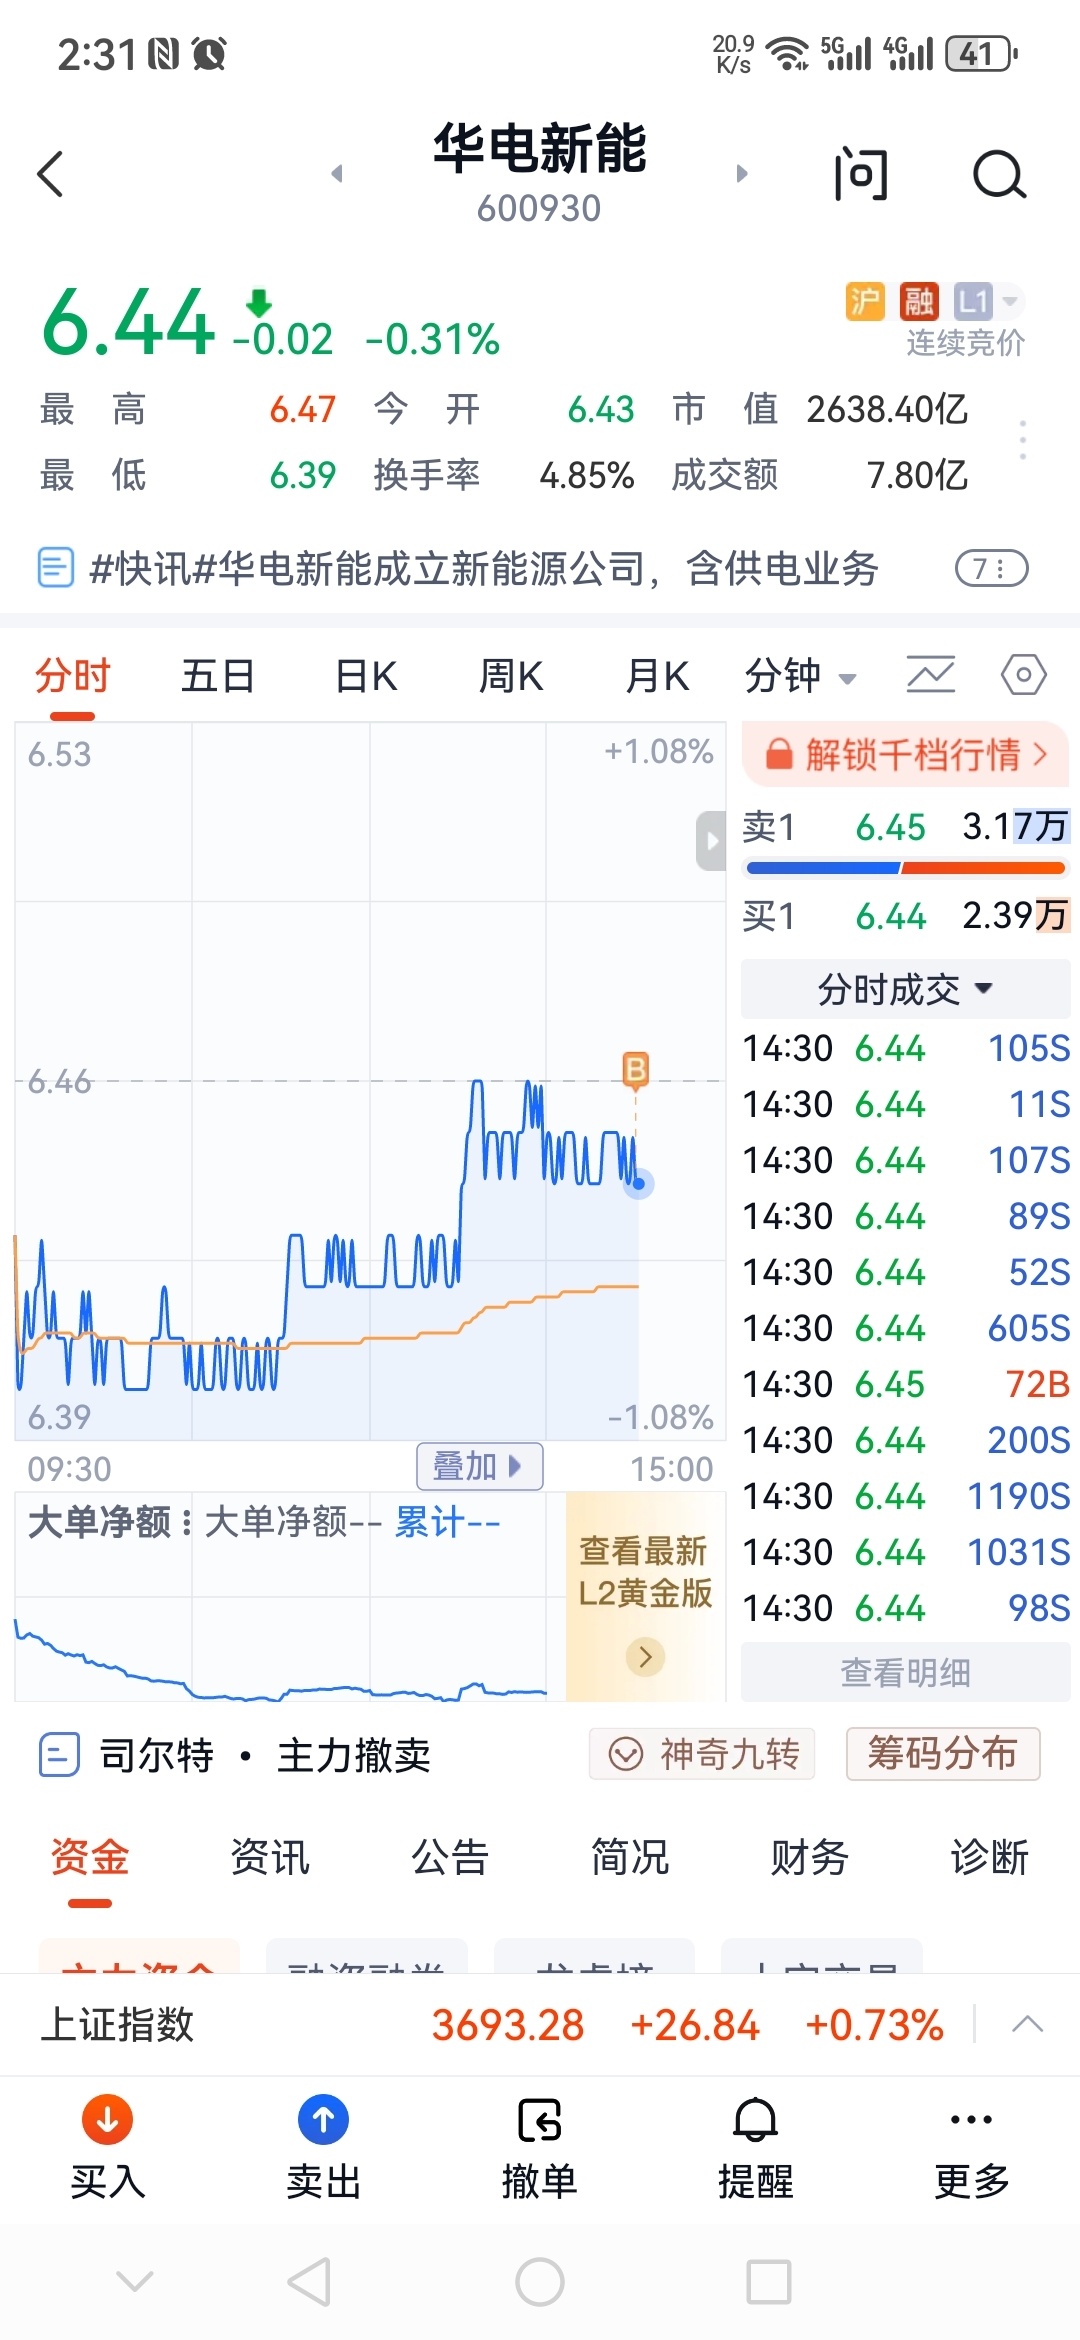Open the chart drawing line tool icon

point(931,675)
